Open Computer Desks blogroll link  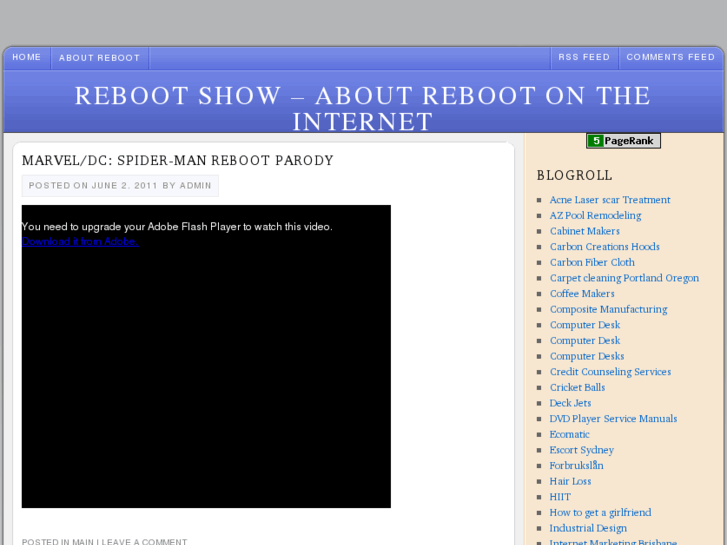(587, 356)
